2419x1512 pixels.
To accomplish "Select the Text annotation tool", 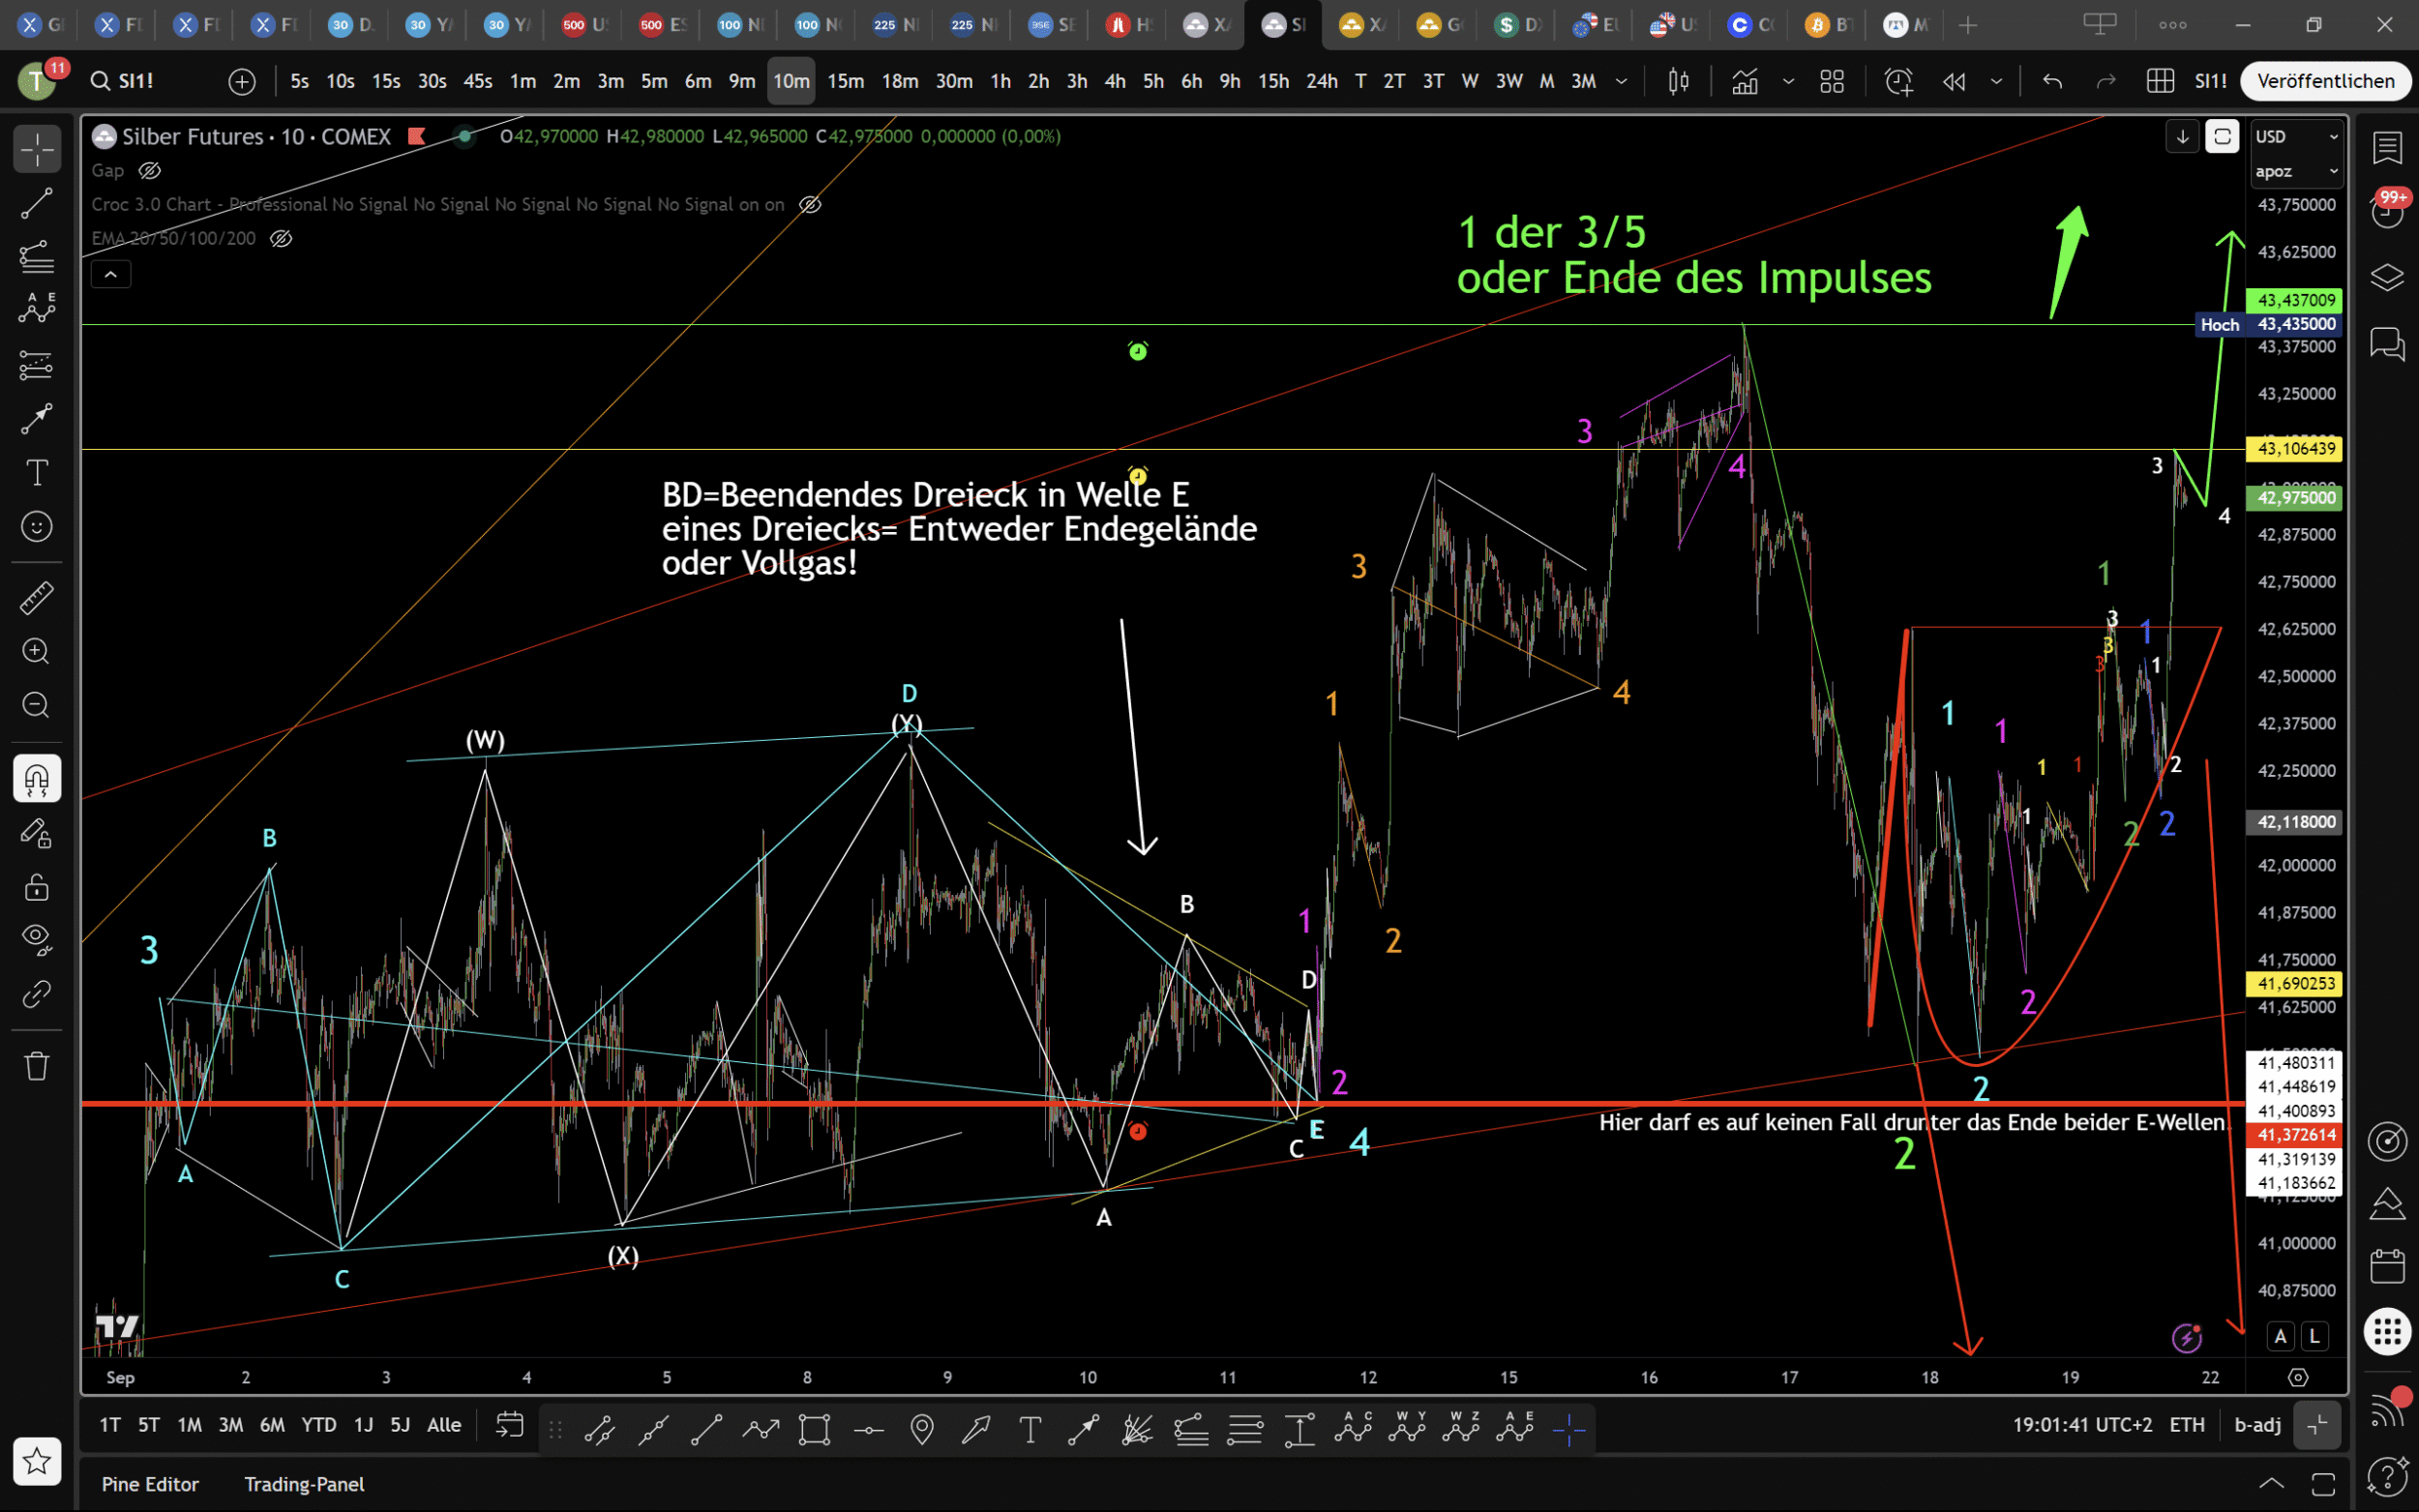I will pyautogui.click(x=37, y=473).
